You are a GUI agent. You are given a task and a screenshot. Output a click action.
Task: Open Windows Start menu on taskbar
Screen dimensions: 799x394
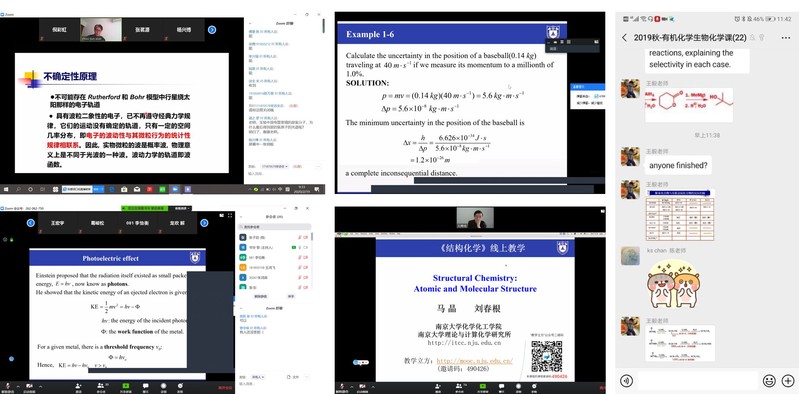tap(6, 189)
